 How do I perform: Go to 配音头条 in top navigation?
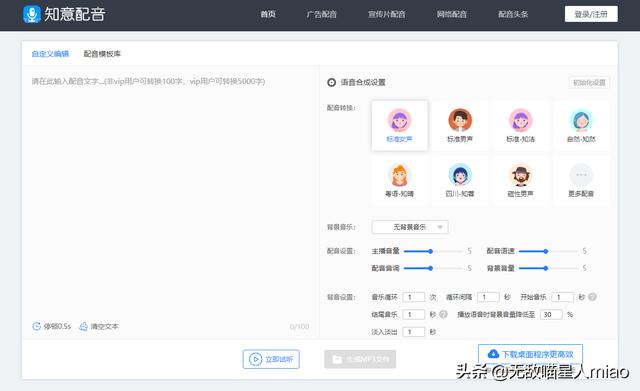[x=513, y=14]
